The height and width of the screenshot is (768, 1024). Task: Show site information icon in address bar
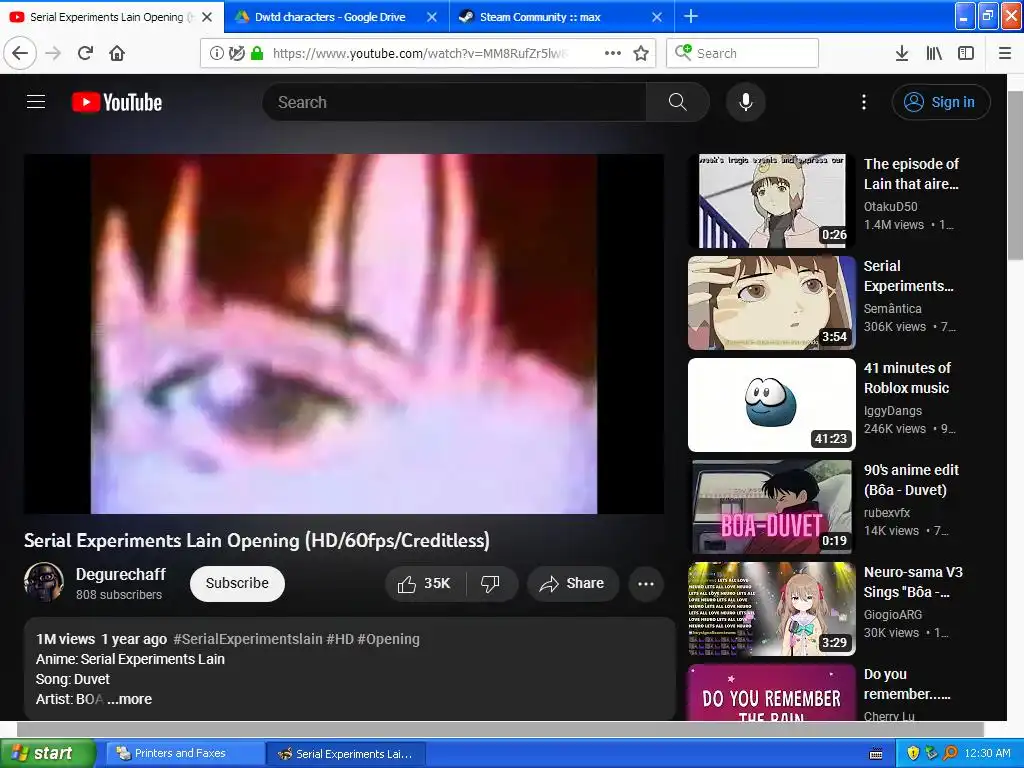pos(216,53)
